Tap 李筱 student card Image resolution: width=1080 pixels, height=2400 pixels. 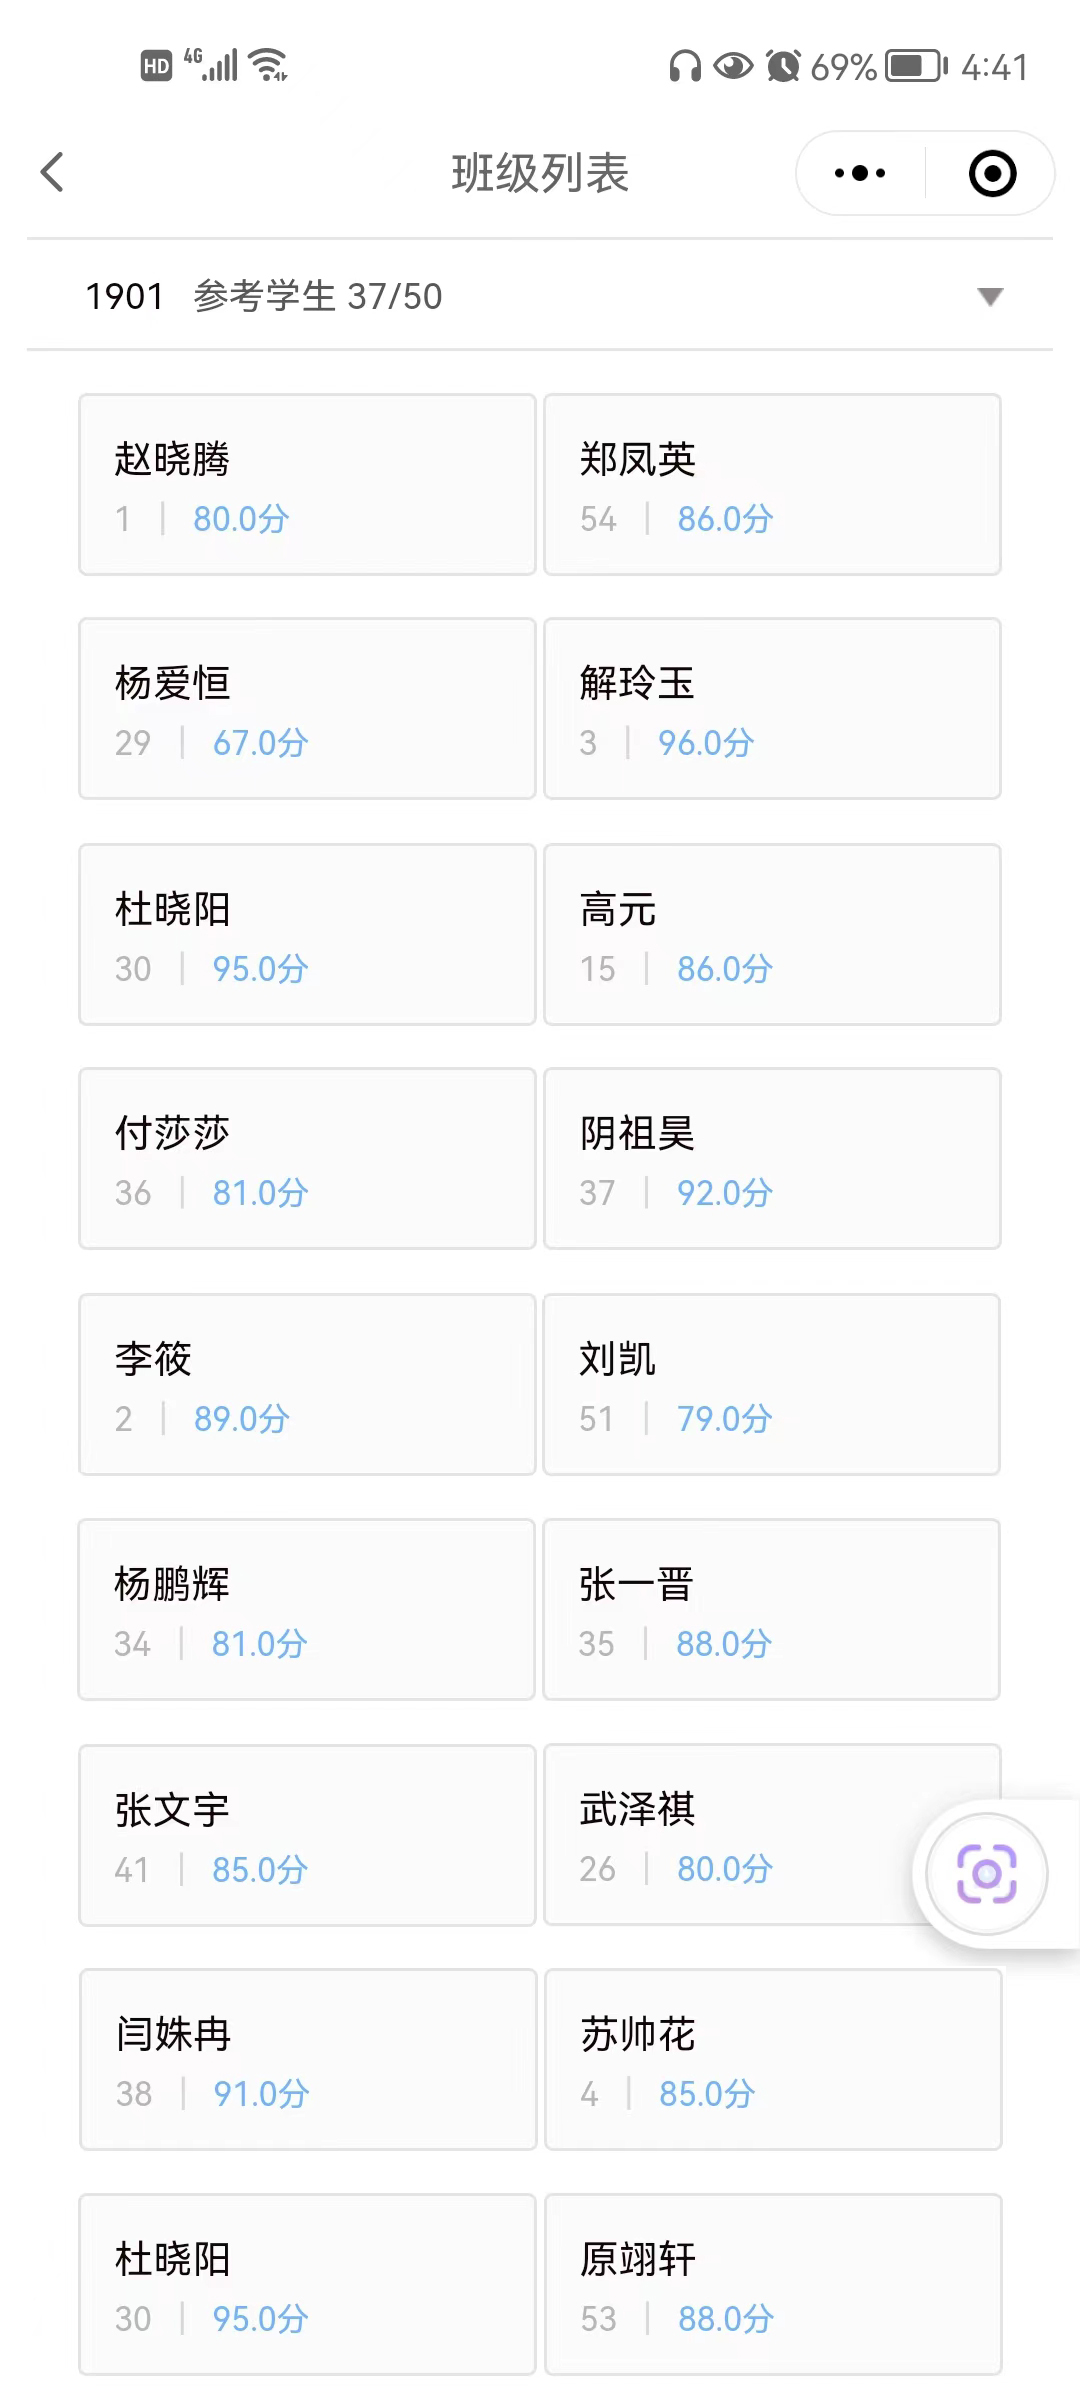(x=307, y=1385)
